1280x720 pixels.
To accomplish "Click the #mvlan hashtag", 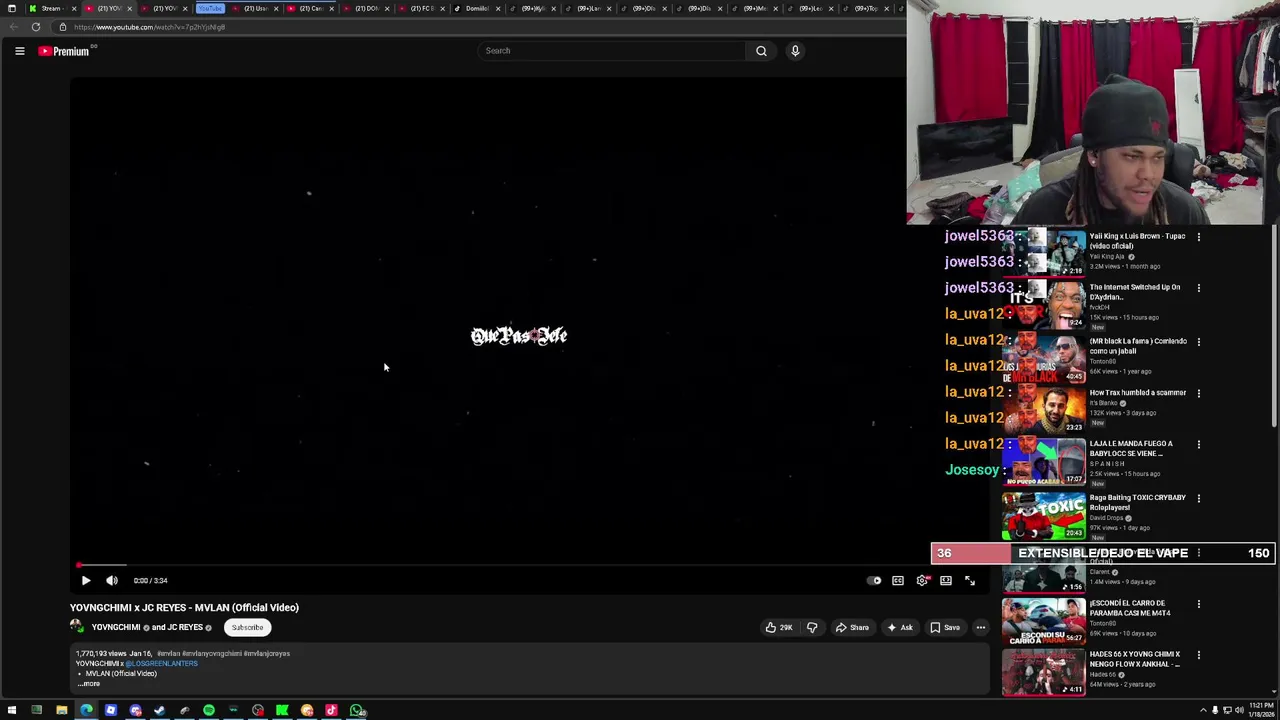I will pyautogui.click(x=167, y=654).
